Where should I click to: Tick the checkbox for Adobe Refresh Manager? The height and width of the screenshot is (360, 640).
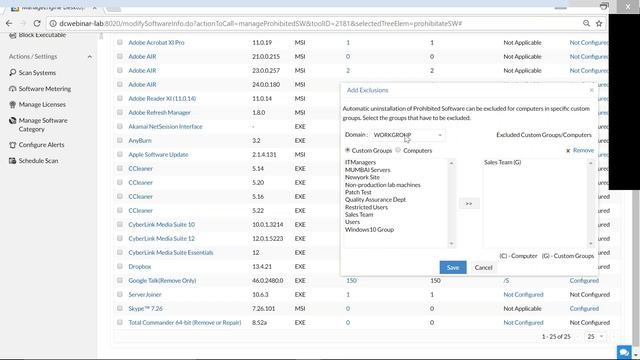120,112
